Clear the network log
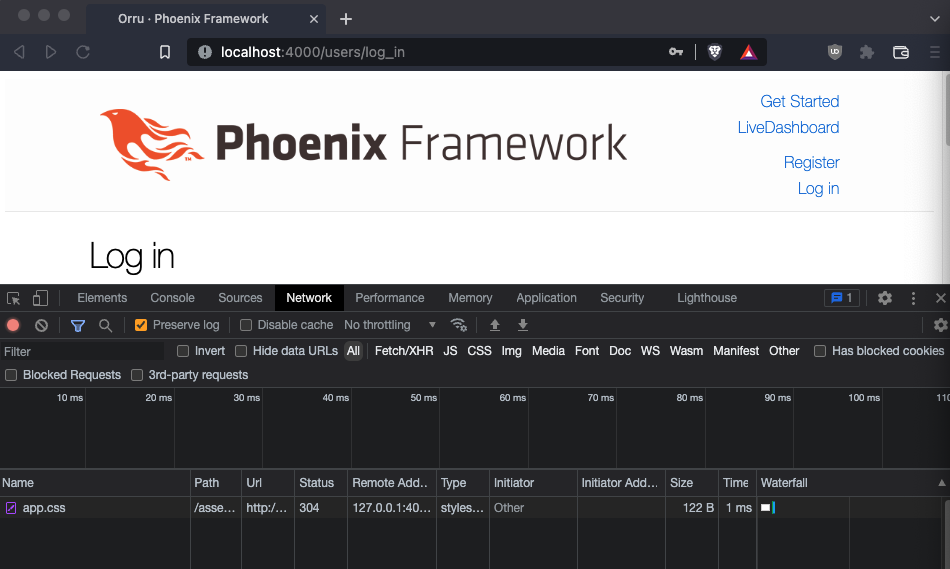This screenshot has height=569, width=950. coord(41,325)
